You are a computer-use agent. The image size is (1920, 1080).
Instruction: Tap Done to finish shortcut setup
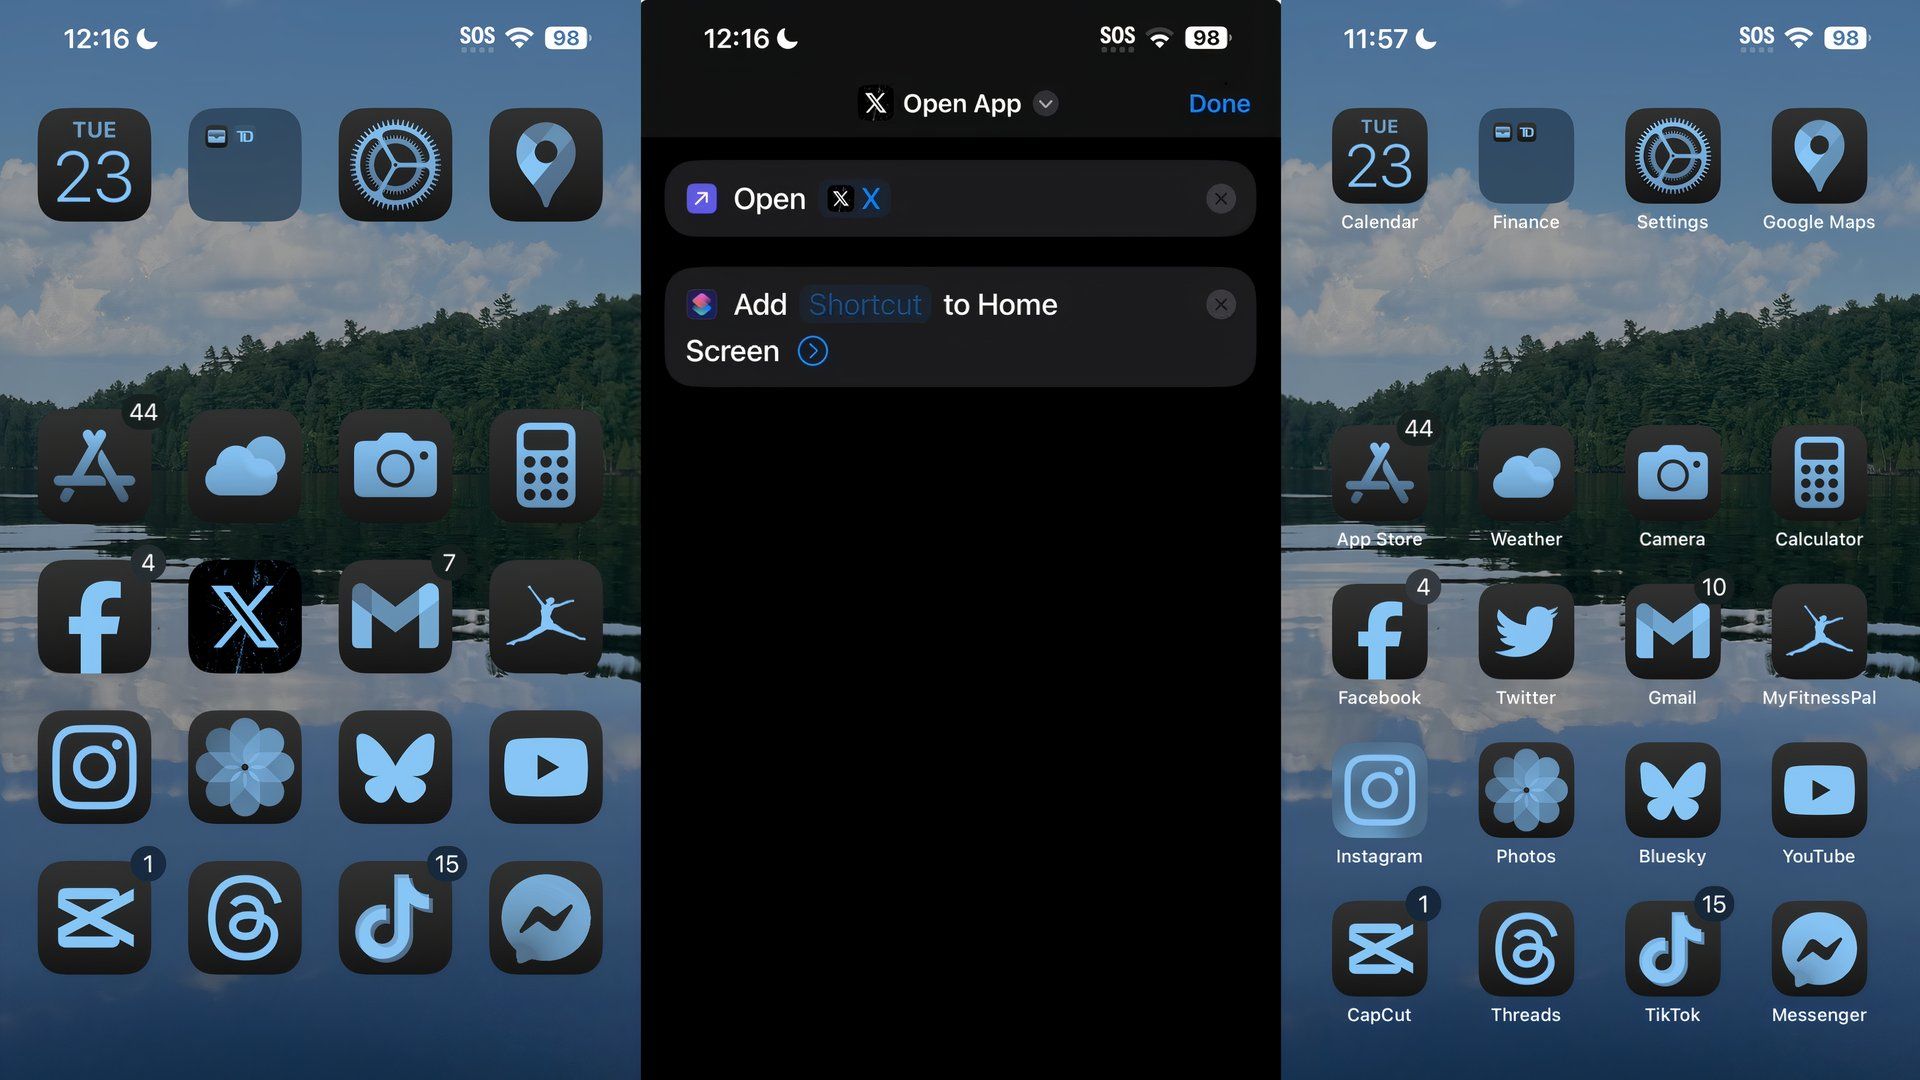(x=1218, y=104)
